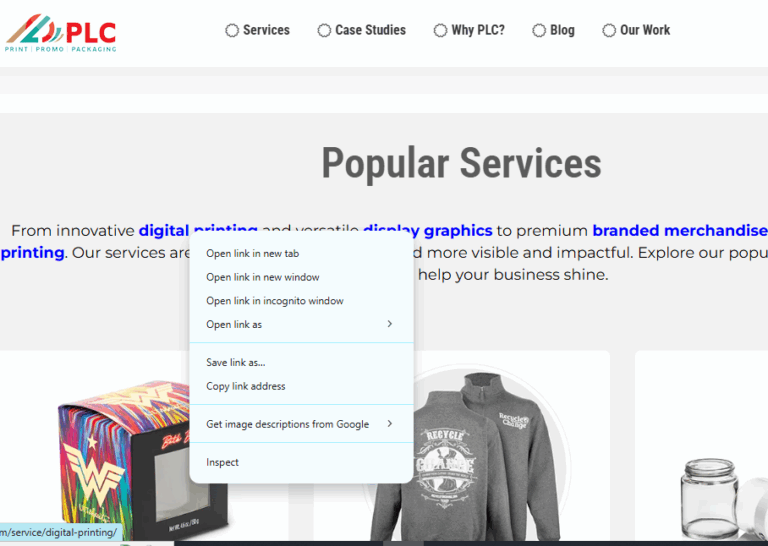The height and width of the screenshot is (546, 768).
Task: Click the circle icon beside Services
Action: [x=232, y=30]
